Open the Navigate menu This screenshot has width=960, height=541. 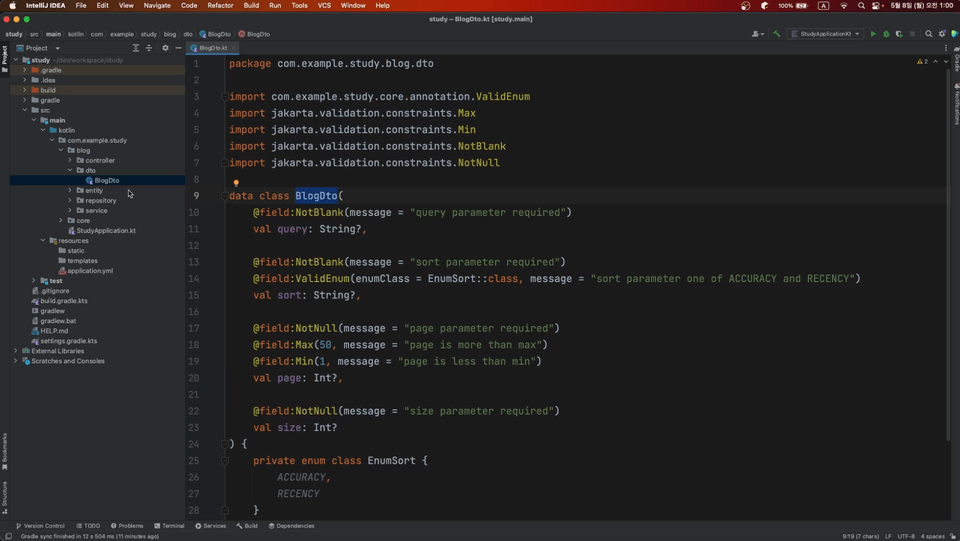pyautogui.click(x=157, y=5)
